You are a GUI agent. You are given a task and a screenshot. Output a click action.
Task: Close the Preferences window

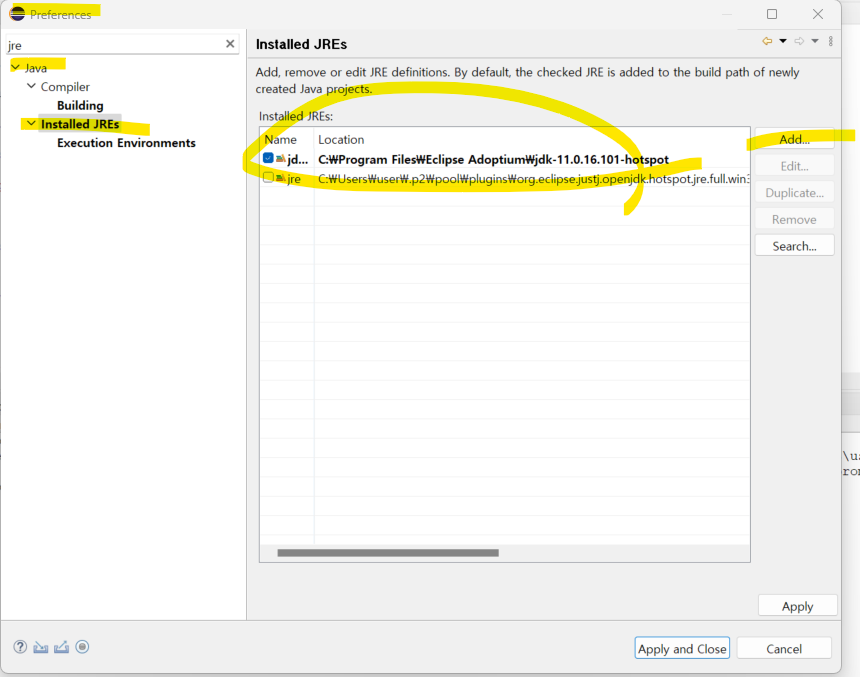pyautogui.click(x=818, y=14)
